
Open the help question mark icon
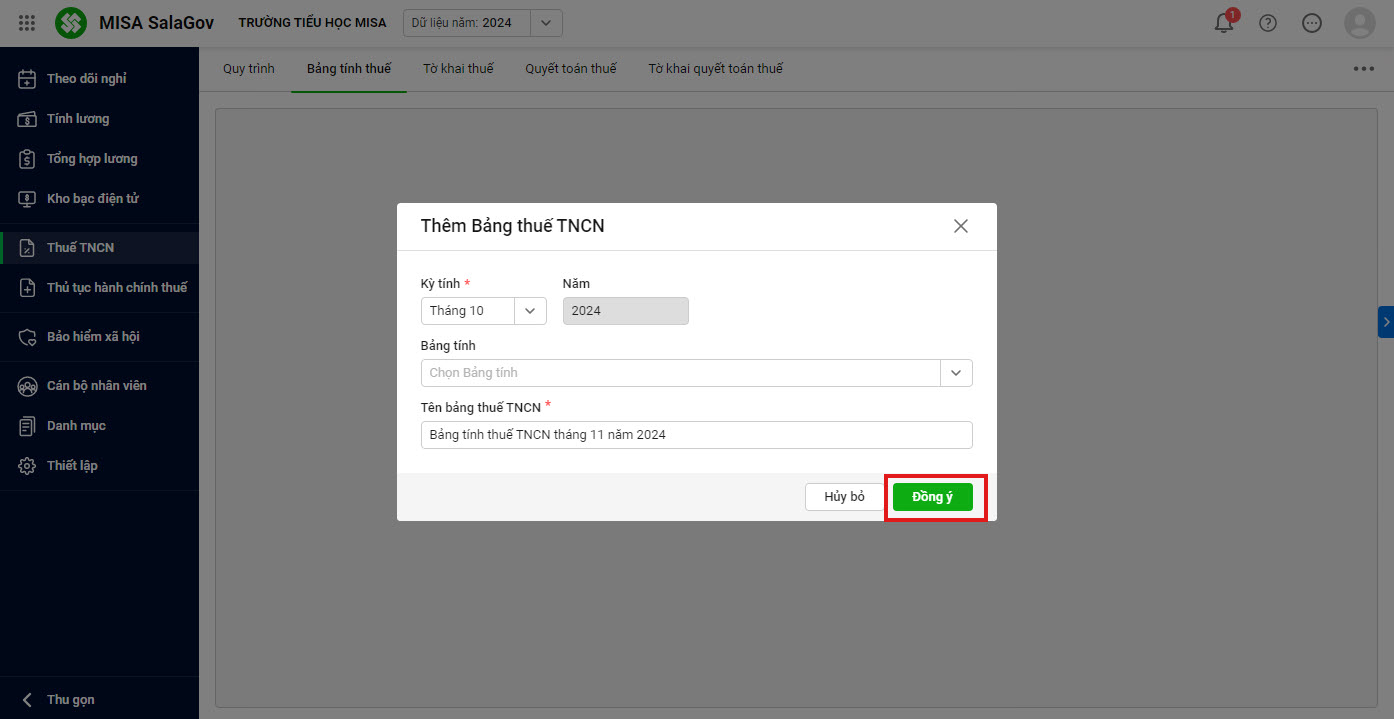click(1268, 23)
